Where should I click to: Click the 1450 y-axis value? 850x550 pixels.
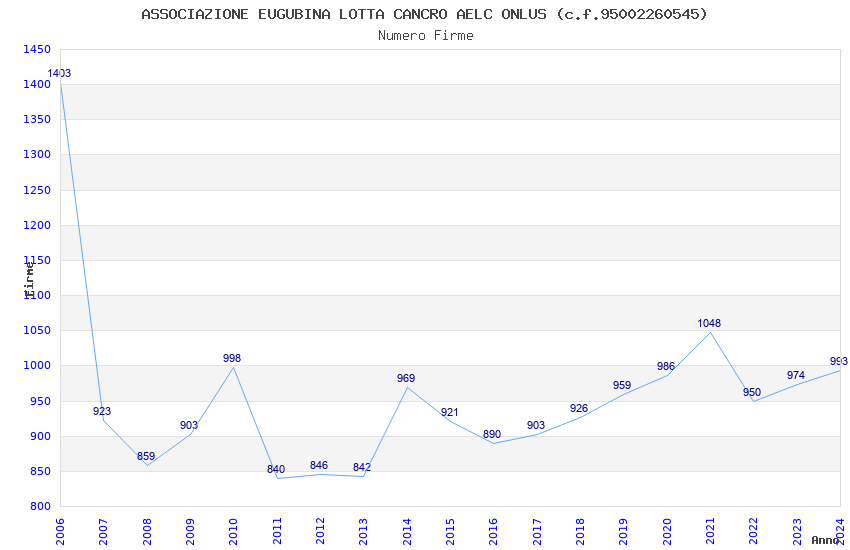click(37, 49)
